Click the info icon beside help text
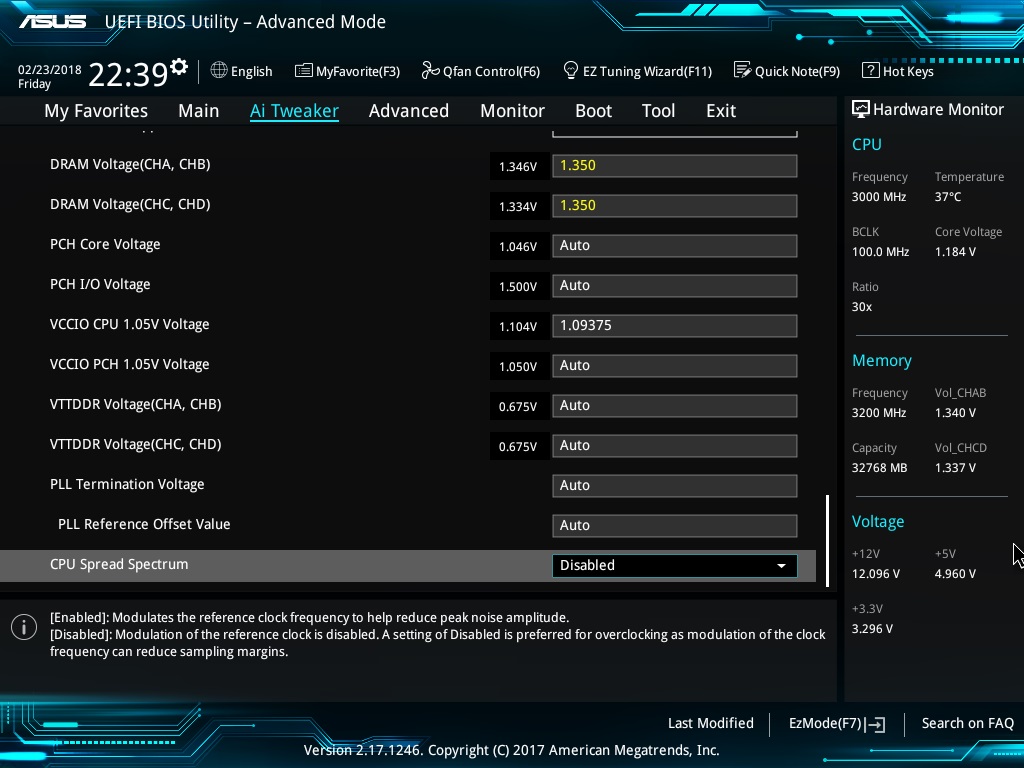The height and width of the screenshot is (768, 1024). pos(24,628)
